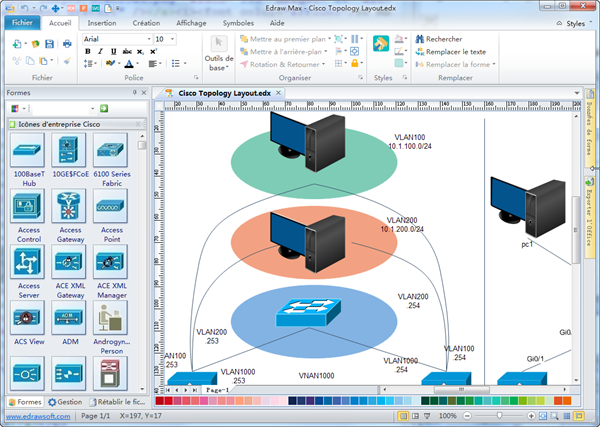Click the Cisco Topology Layout.edx document tab

tap(224, 93)
